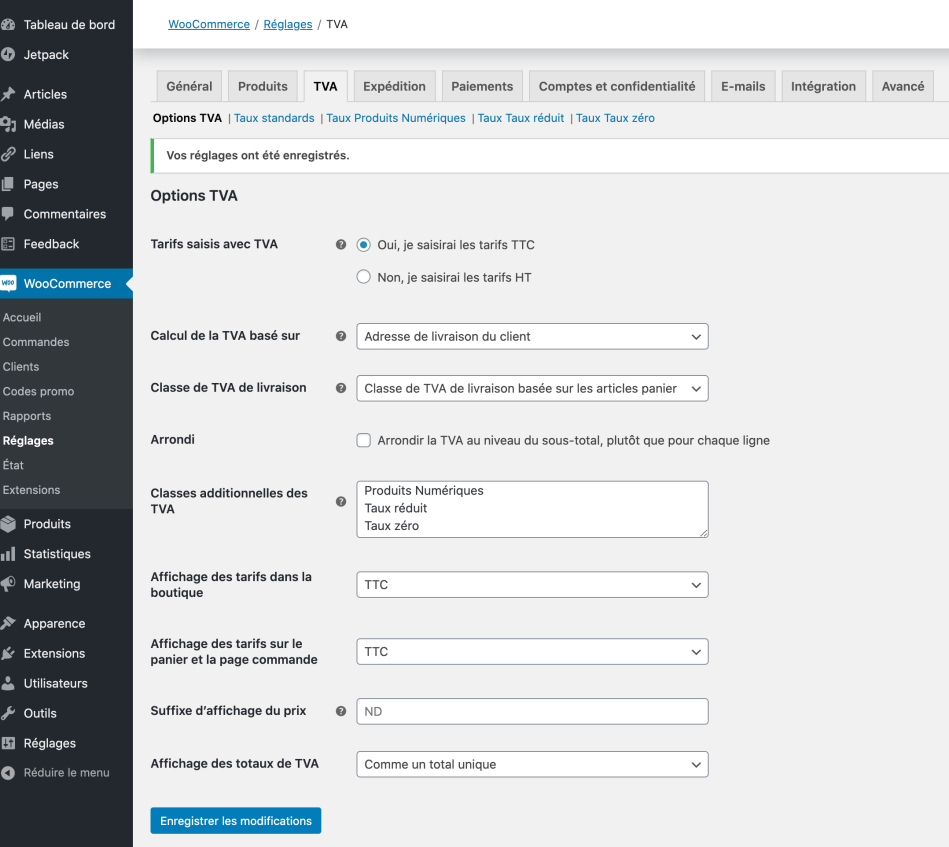Image resolution: width=949 pixels, height=847 pixels.
Task: Open the Paiements settings tab
Action: [x=482, y=86]
